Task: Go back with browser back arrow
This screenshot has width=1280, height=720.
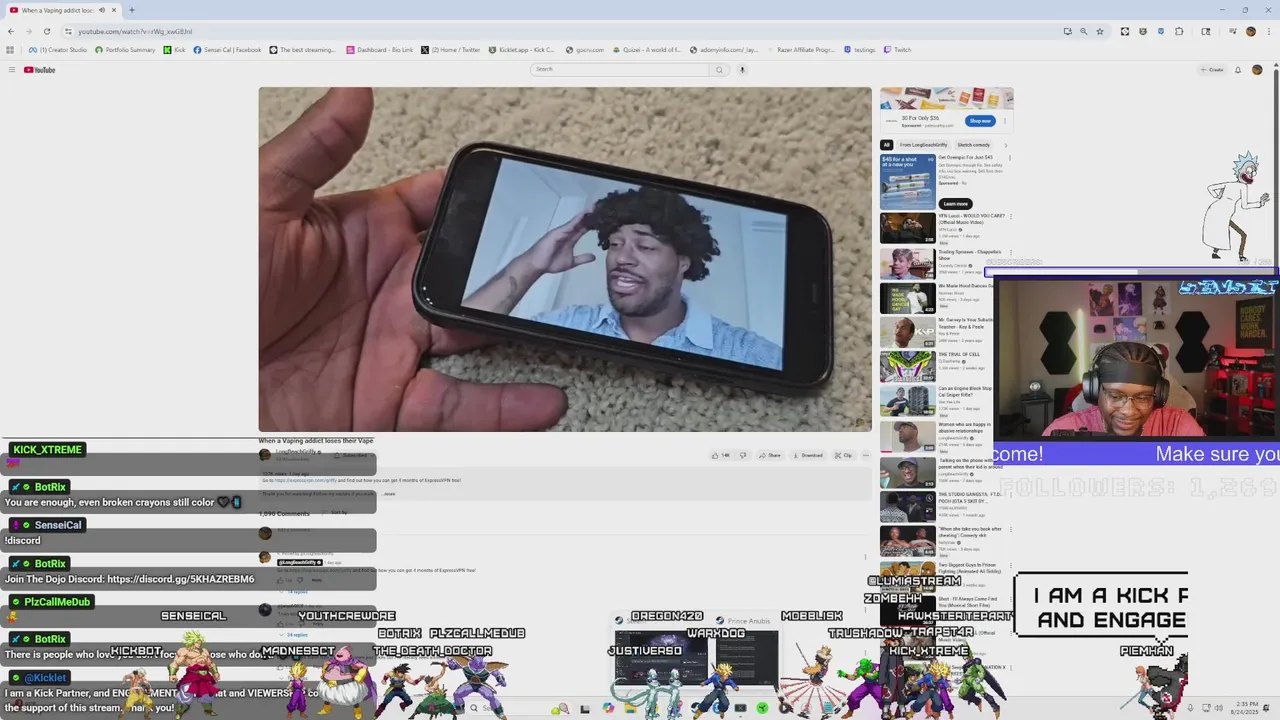Action: coord(11,31)
